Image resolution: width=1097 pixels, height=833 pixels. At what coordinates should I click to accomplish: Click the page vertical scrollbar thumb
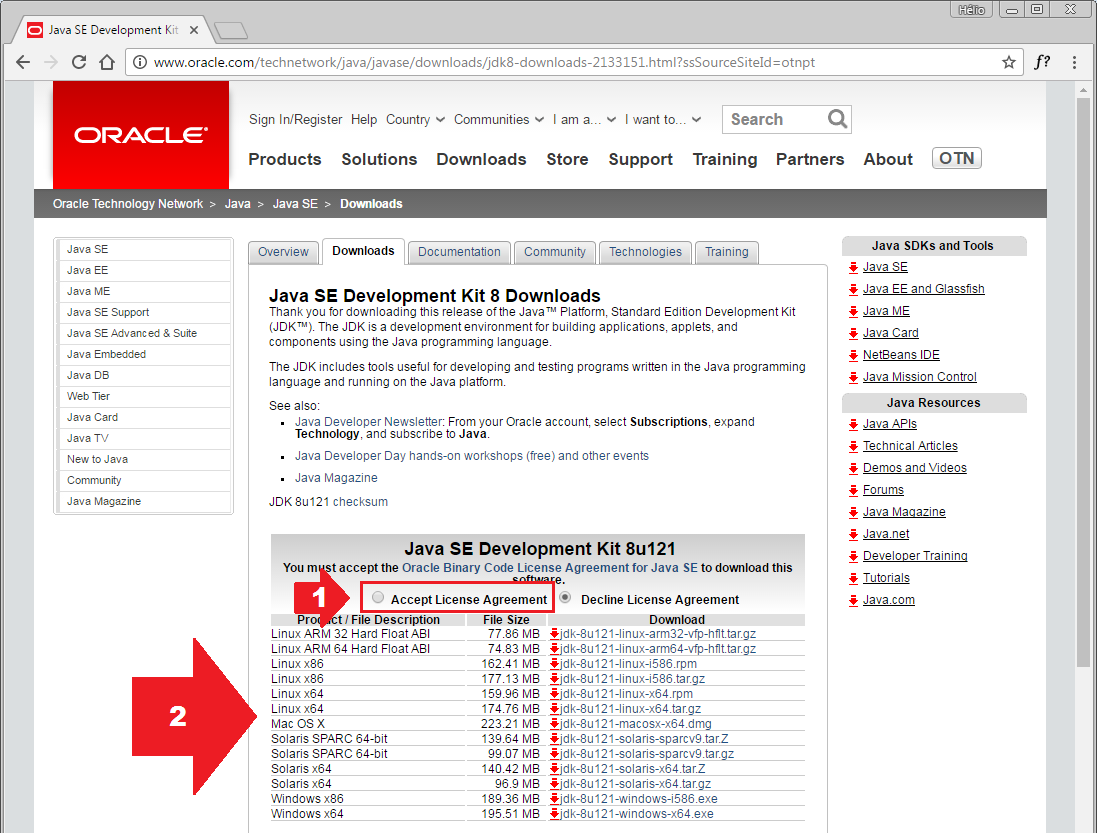[x=1083, y=381]
